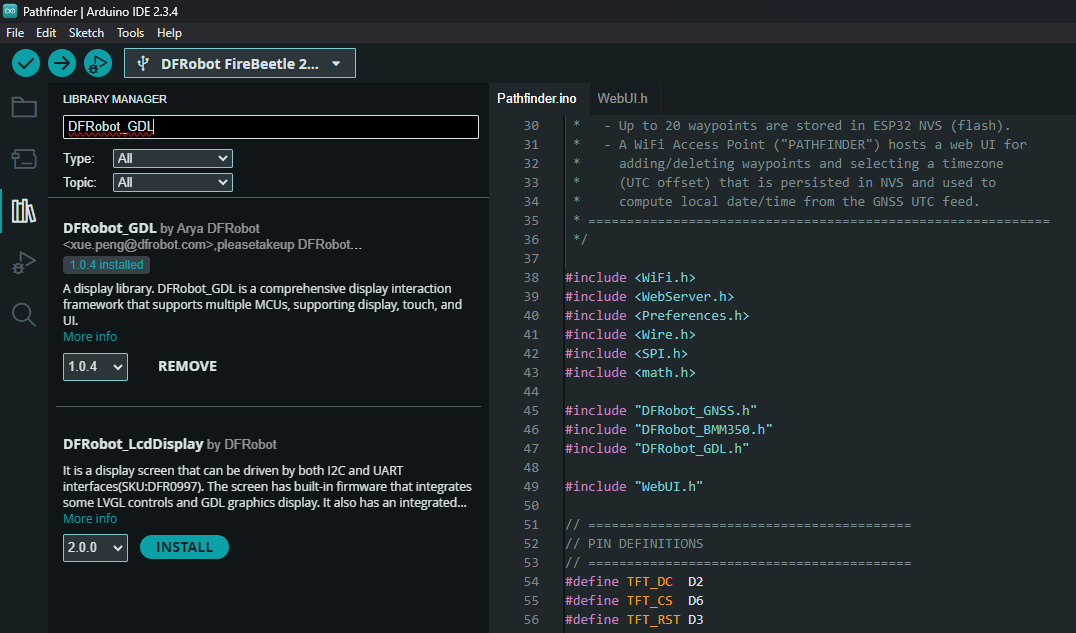The width and height of the screenshot is (1076, 633).
Task: Open the Sketch menu
Action: 86,33
